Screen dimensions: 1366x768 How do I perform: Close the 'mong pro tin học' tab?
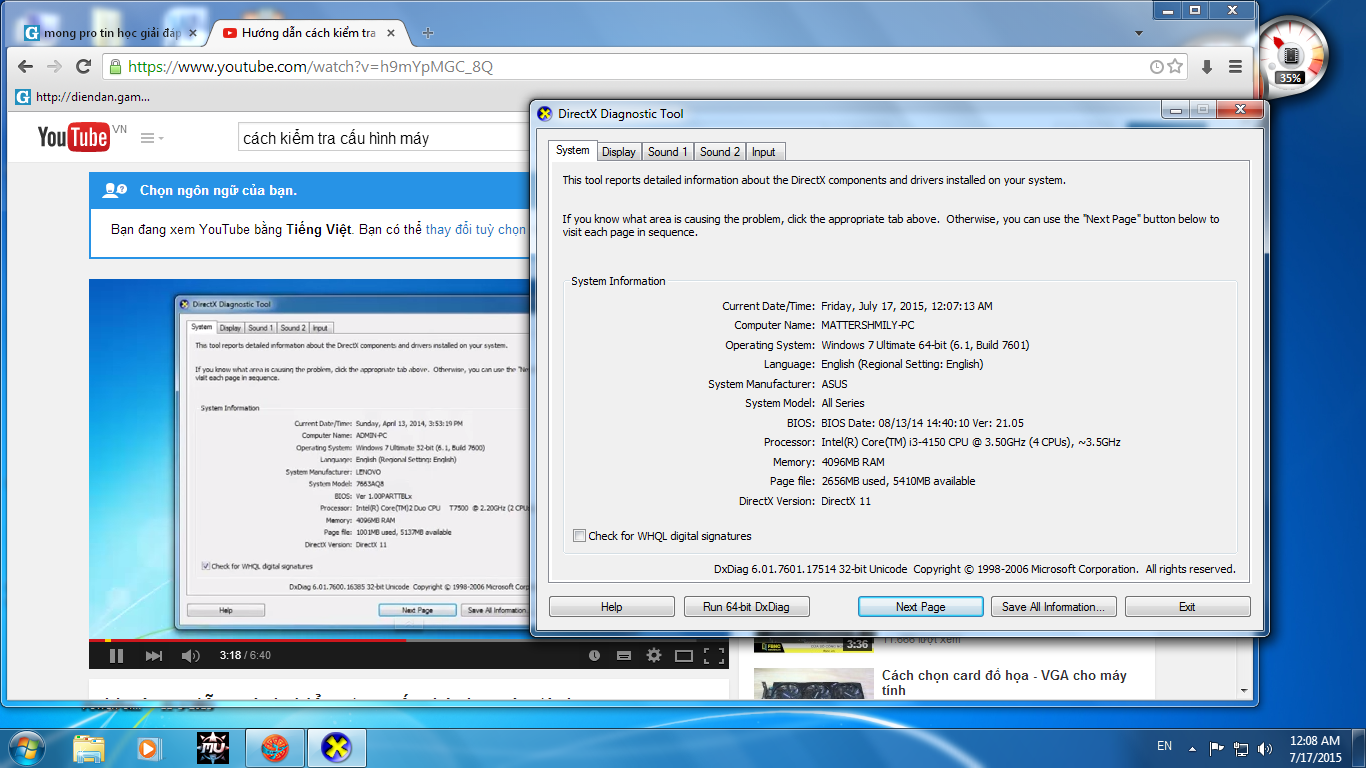[194, 33]
